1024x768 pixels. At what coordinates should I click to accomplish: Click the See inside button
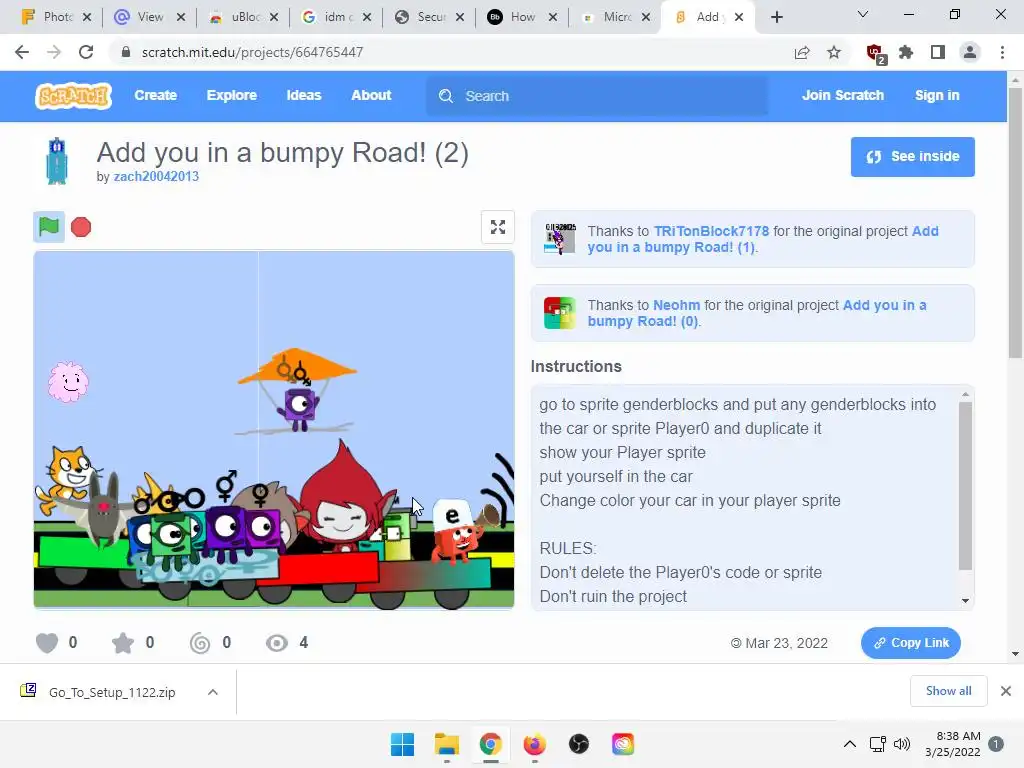912,157
